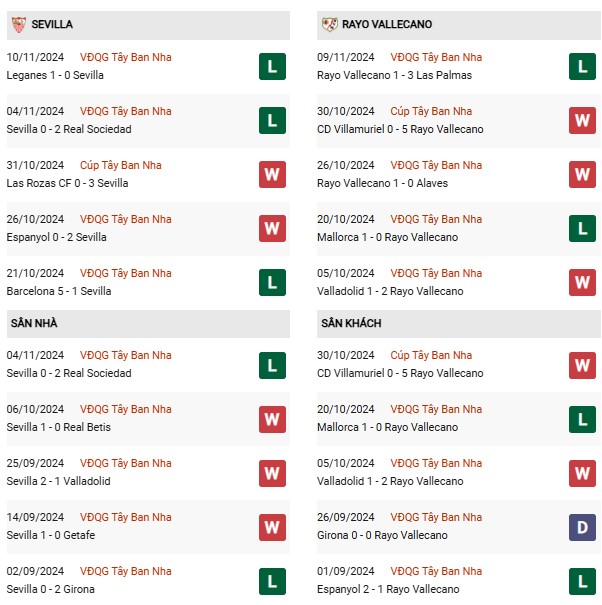The image size is (602, 605).
Task: Click the Rayo Vallecano club crest icon
Action: (x=329, y=24)
